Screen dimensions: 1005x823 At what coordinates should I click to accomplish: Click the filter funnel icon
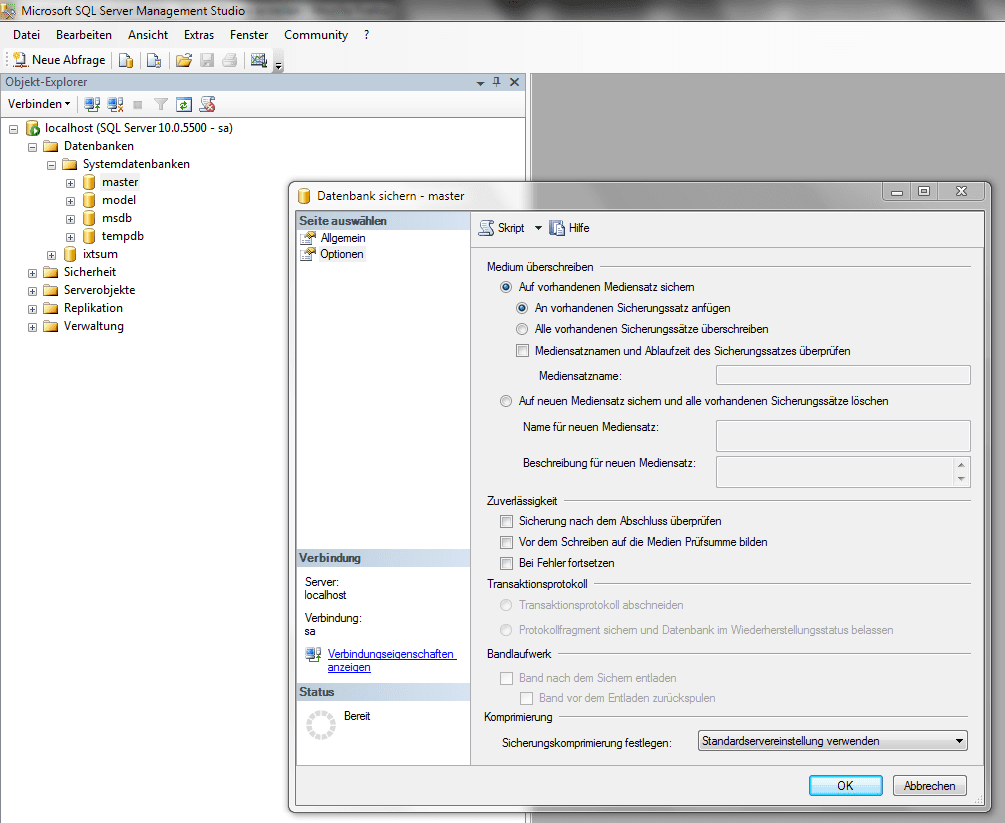[161, 104]
